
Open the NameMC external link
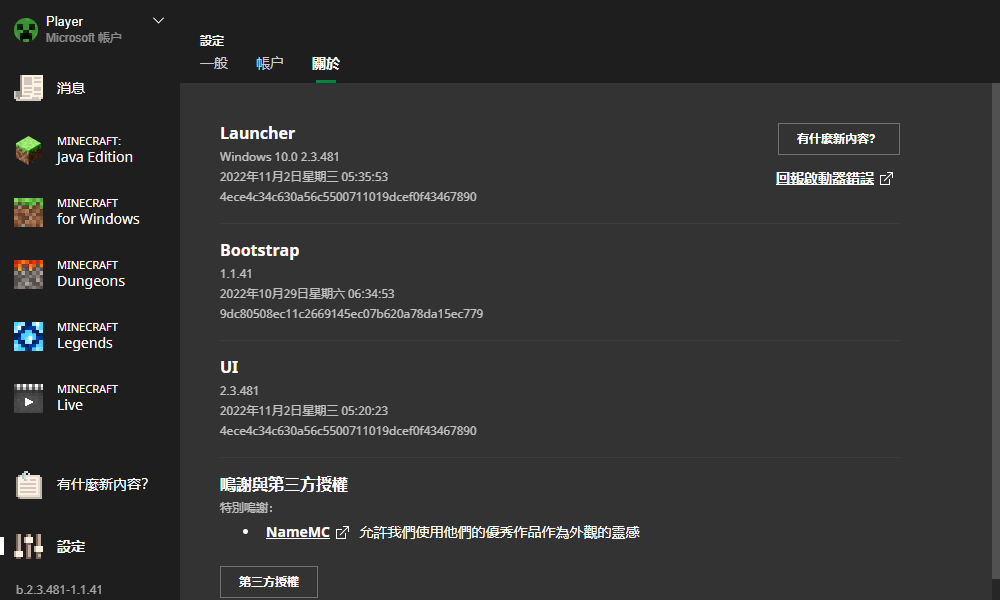[298, 532]
